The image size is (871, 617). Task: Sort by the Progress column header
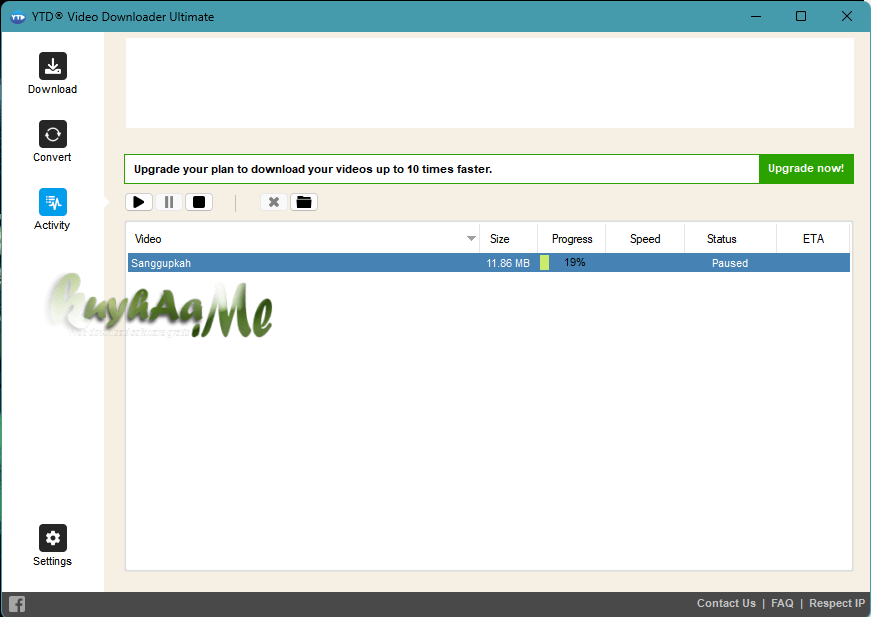pos(572,239)
